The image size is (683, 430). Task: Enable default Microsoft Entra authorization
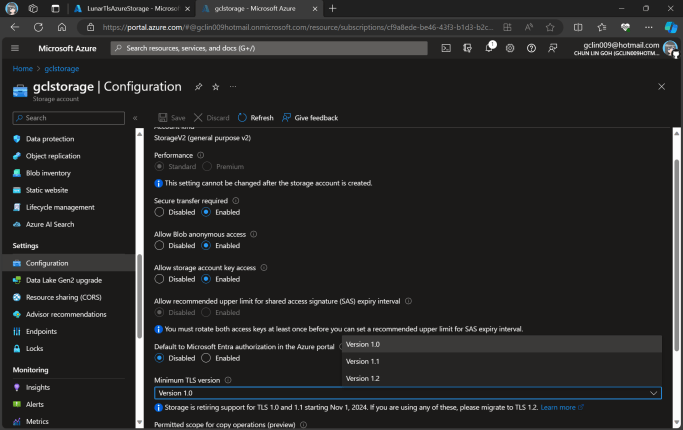coord(207,358)
